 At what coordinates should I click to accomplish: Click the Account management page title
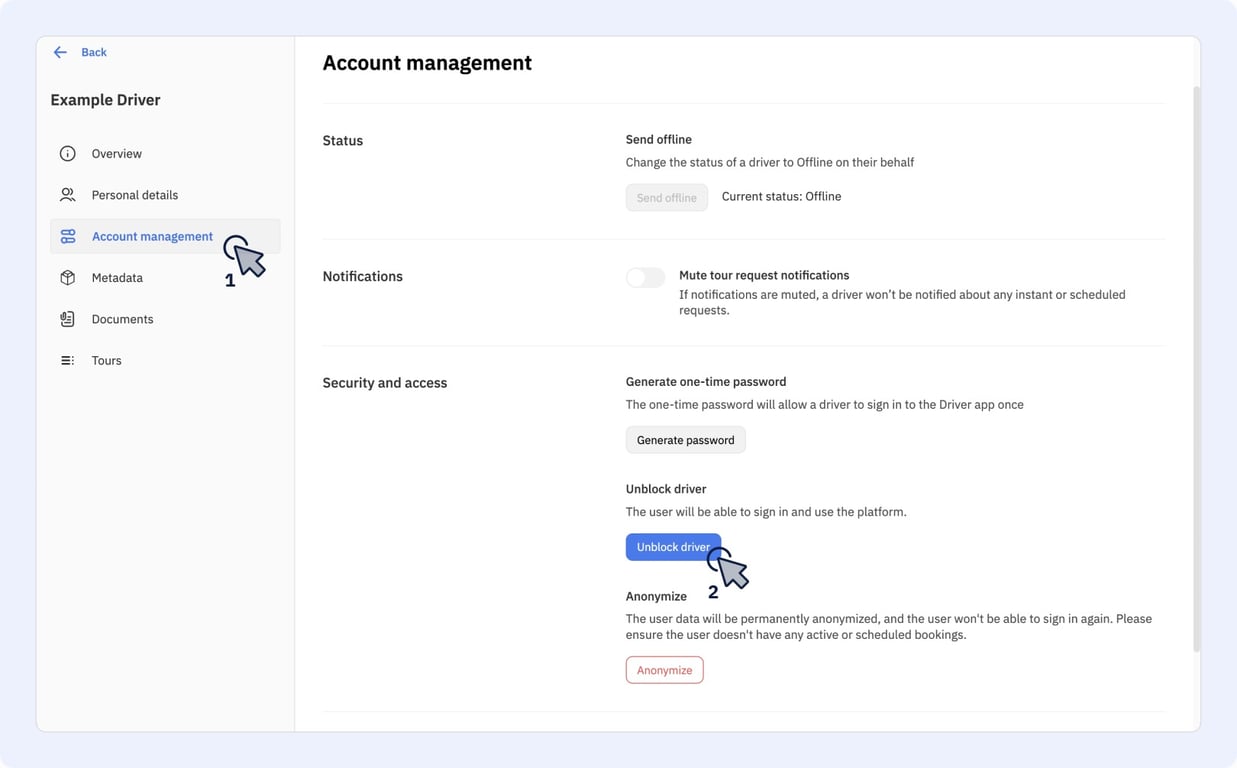427,63
